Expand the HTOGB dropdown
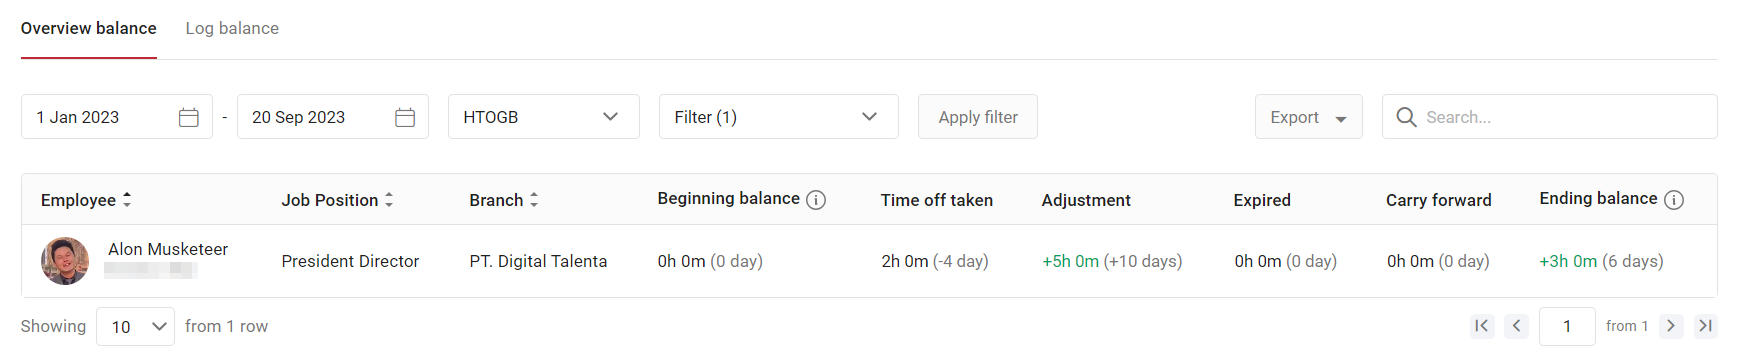This screenshot has width=1737, height=362. click(x=544, y=117)
